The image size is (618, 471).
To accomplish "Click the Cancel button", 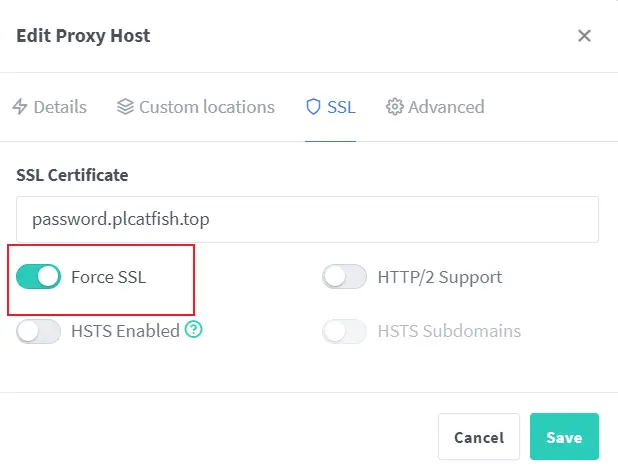I will [479, 437].
